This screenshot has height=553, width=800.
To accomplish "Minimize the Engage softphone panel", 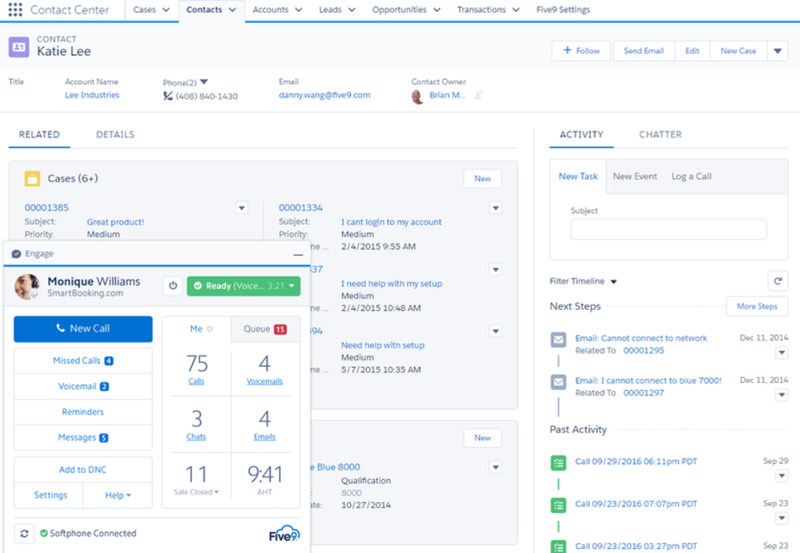I will coord(298,255).
